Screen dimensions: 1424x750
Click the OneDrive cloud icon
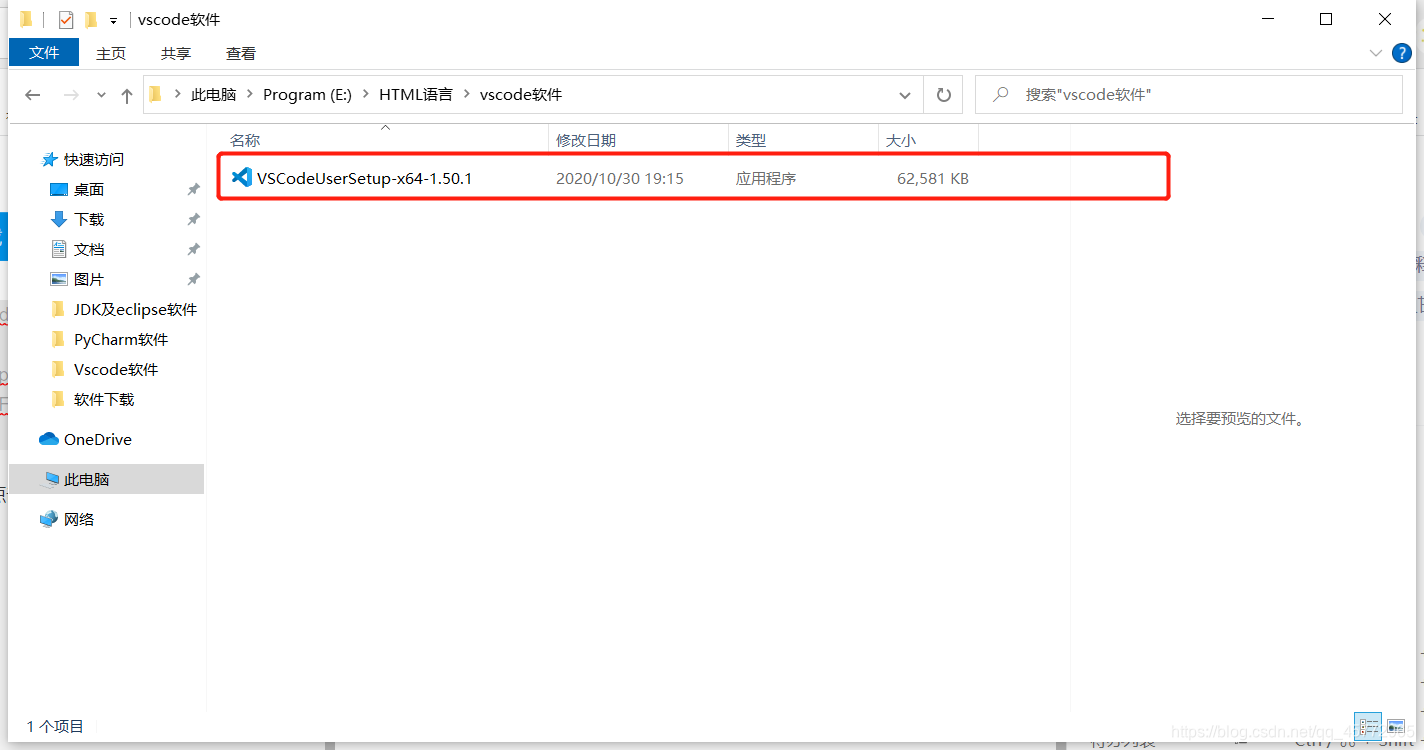click(49, 439)
